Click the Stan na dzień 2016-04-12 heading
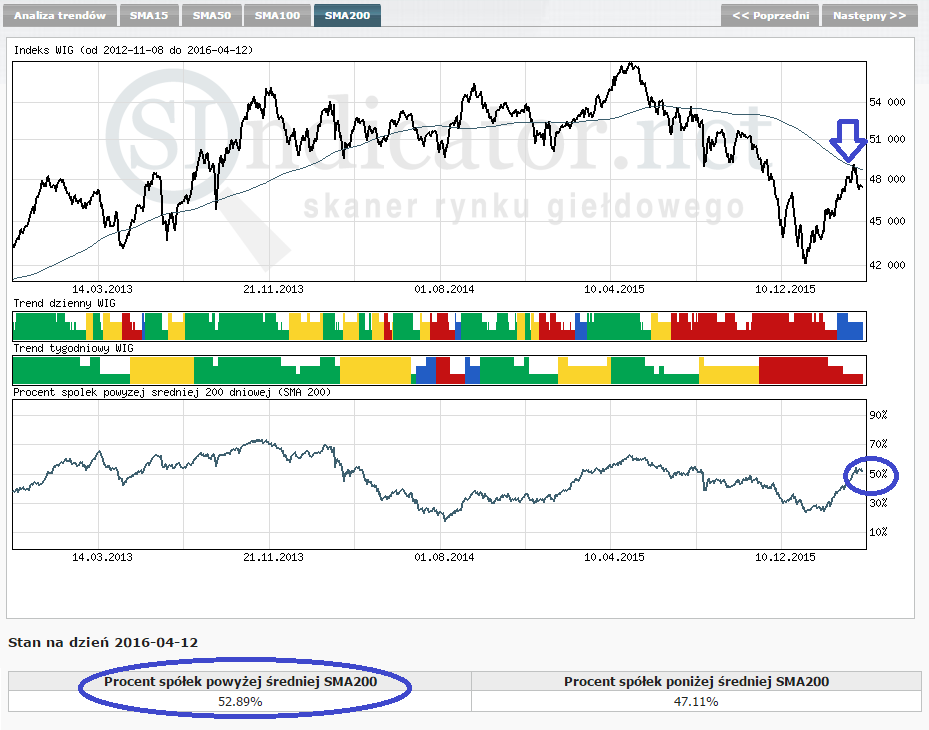The width and height of the screenshot is (929, 730). [103, 642]
